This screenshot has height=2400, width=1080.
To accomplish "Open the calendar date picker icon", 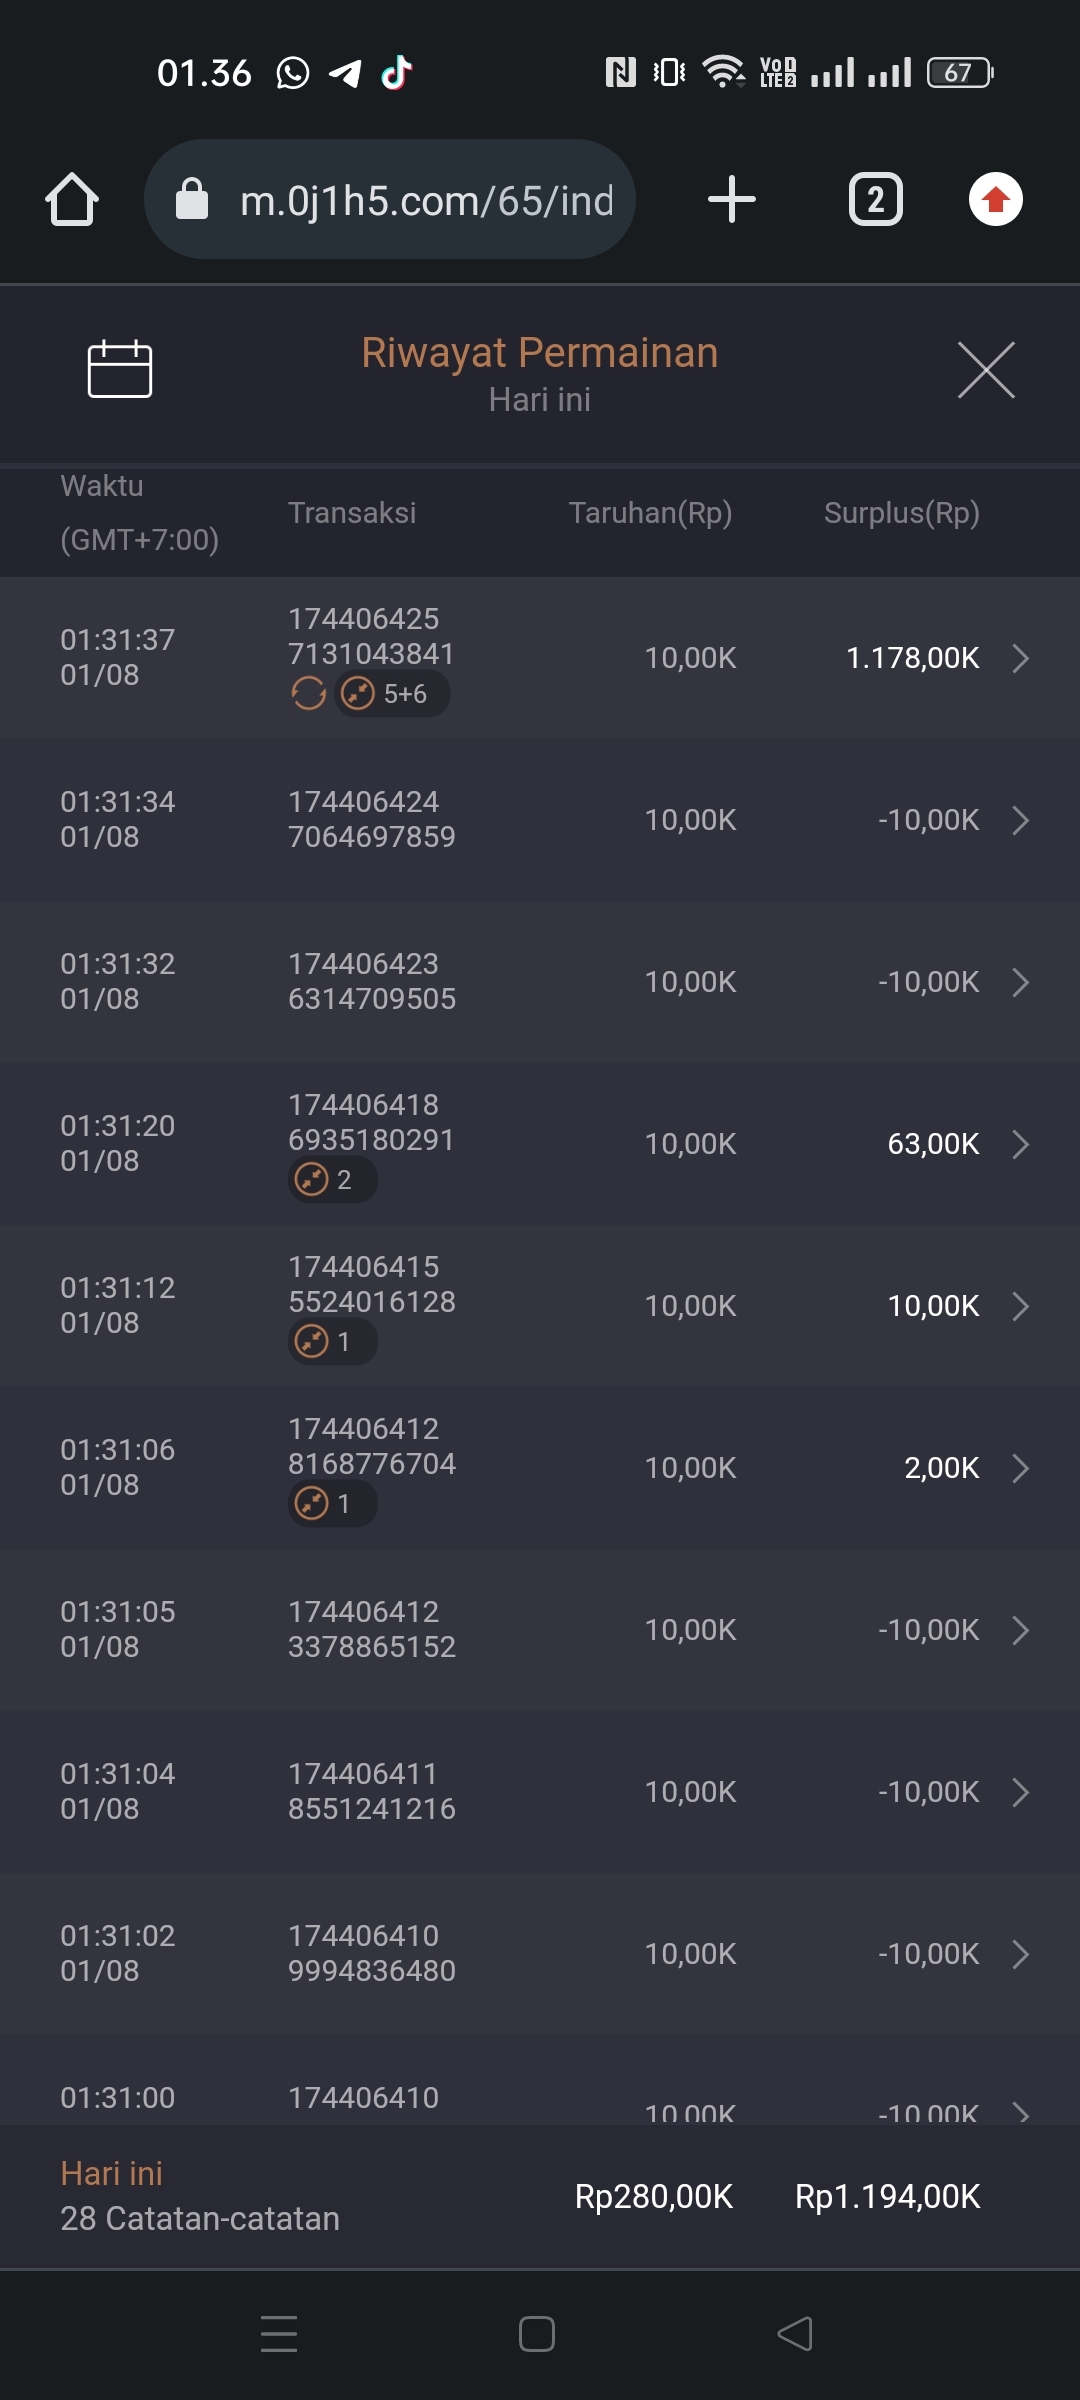I will click(120, 369).
